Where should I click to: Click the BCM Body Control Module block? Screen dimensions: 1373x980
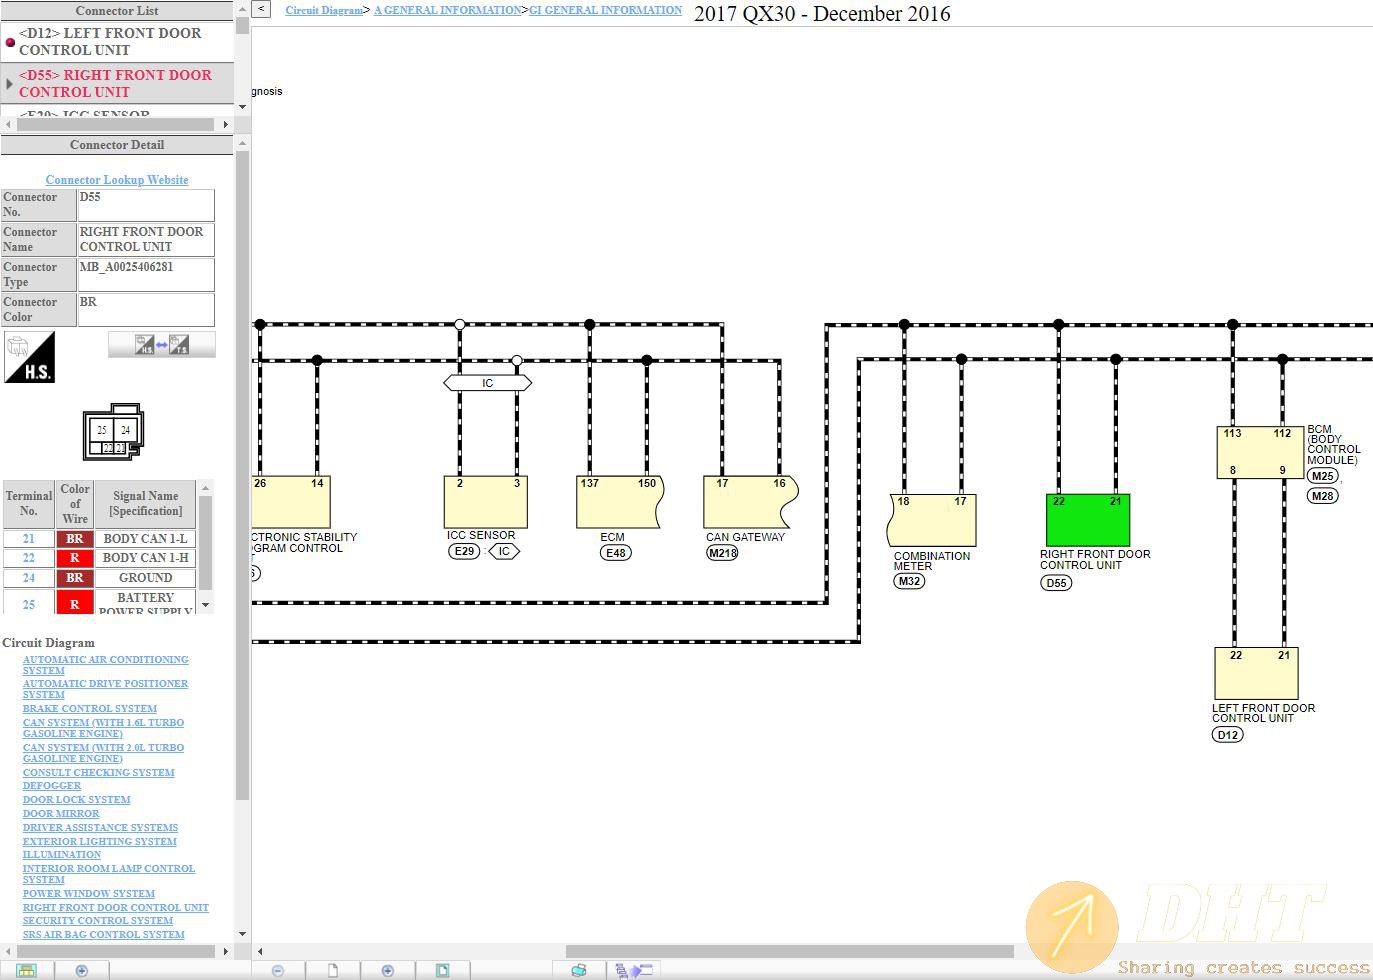(1260, 452)
